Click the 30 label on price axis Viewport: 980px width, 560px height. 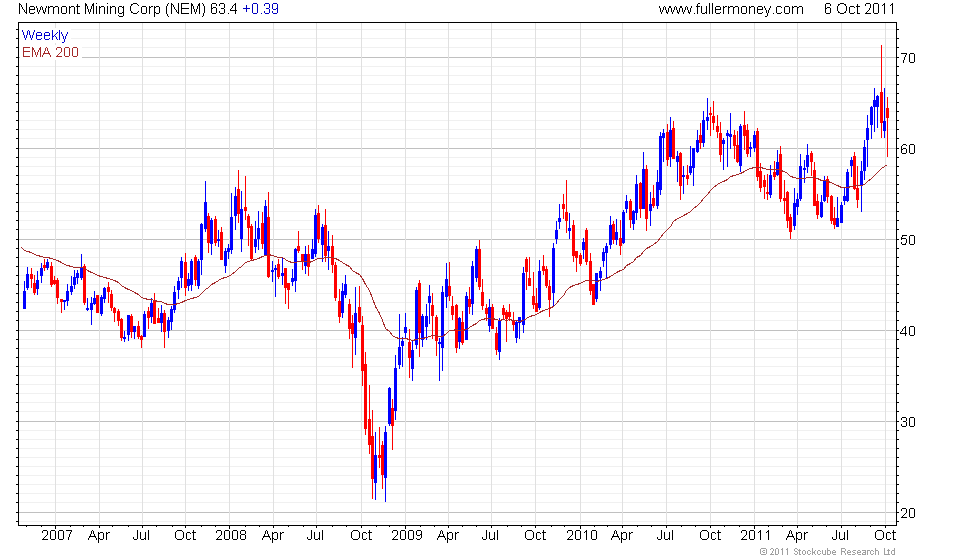[x=908, y=423]
